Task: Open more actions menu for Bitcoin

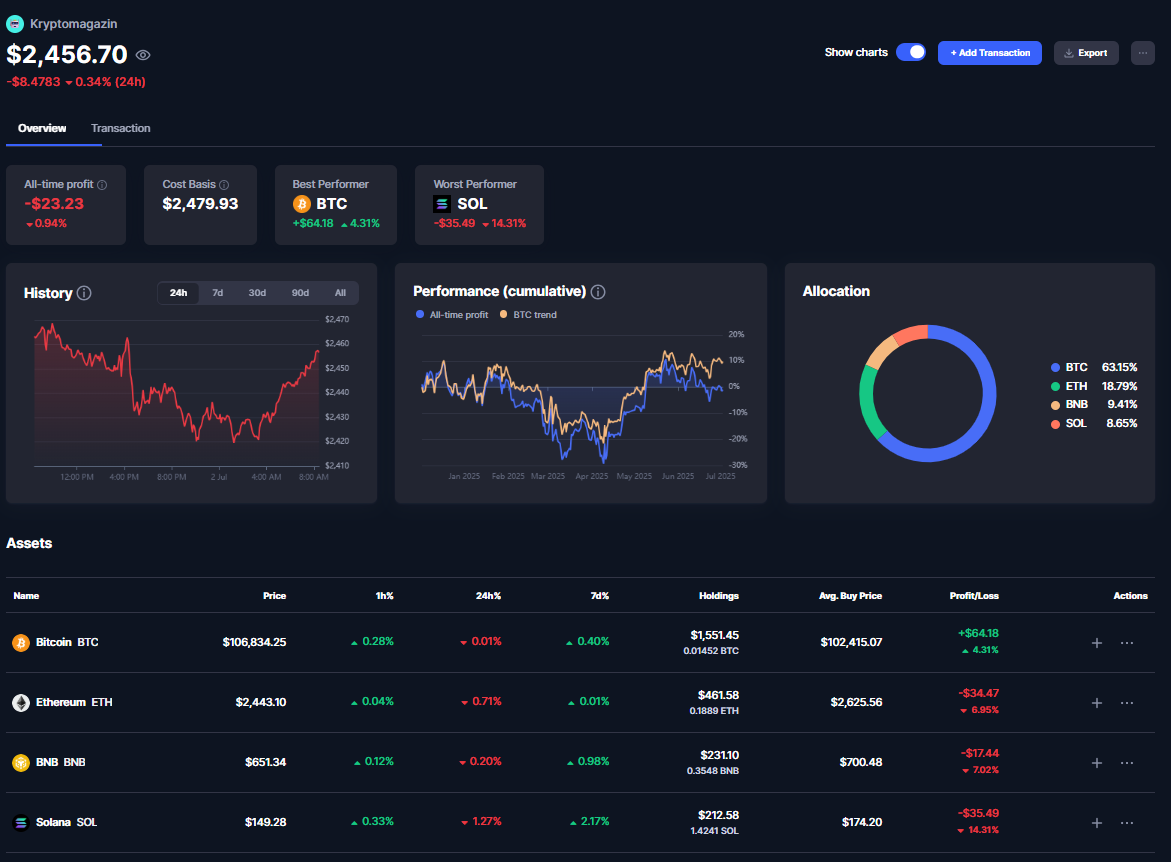Action: pyautogui.click(x=1127, y=642)
